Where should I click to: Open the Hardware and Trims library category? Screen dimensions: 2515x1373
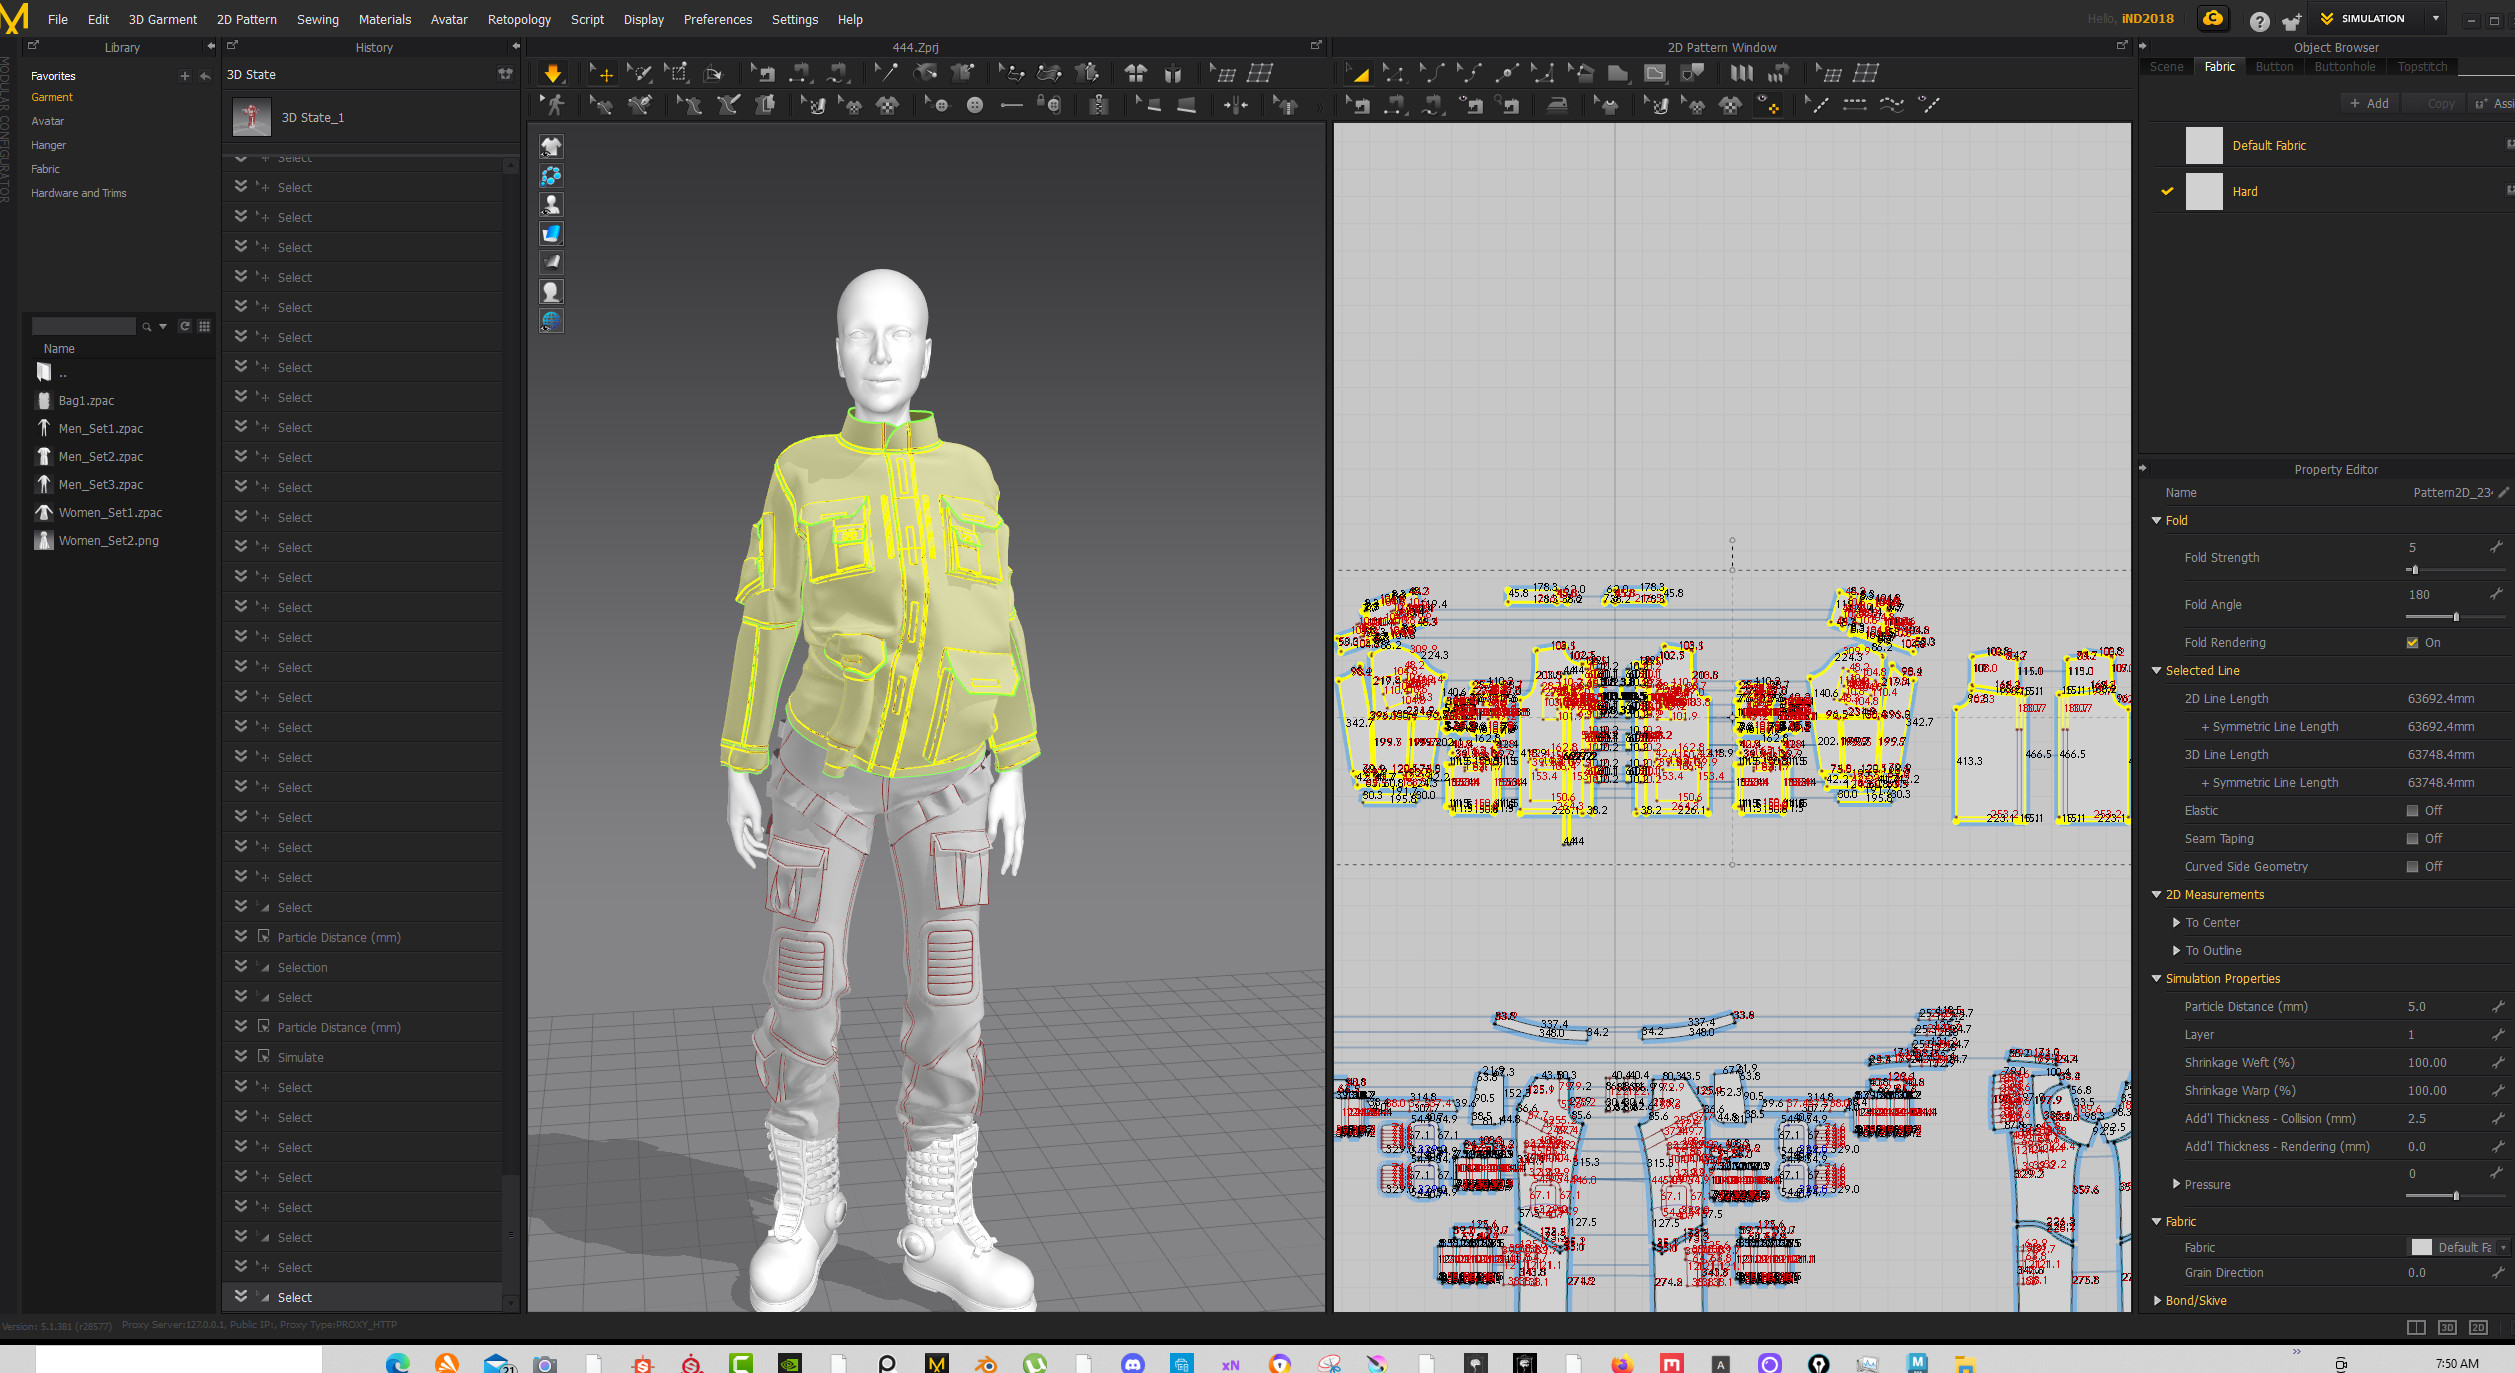[79, 193]
